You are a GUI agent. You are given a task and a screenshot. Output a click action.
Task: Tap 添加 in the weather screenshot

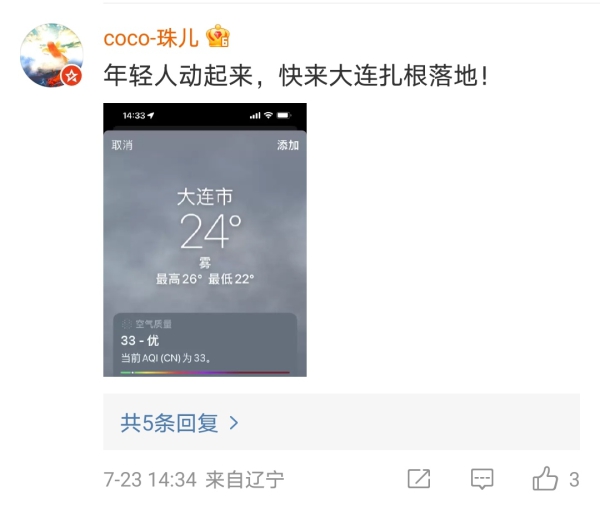coord(288,145)
